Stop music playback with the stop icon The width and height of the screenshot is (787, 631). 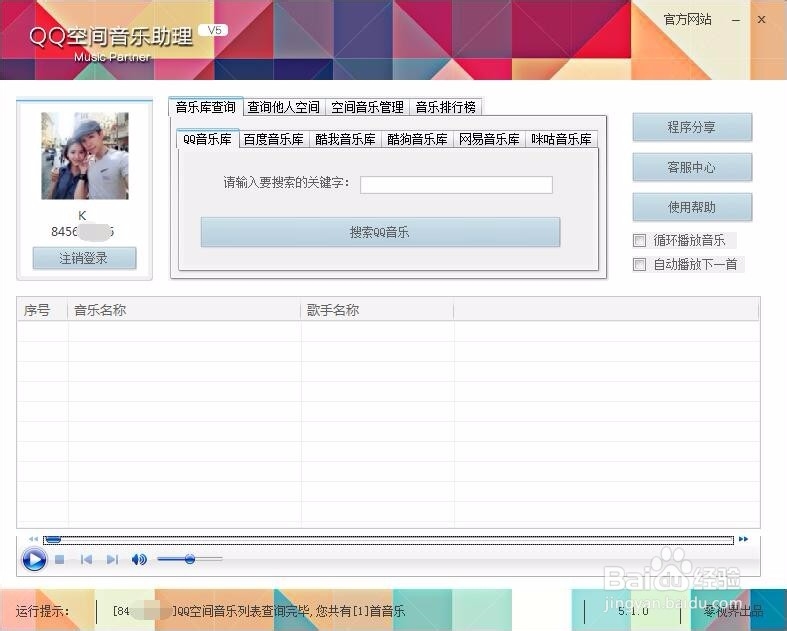point(60,559)
